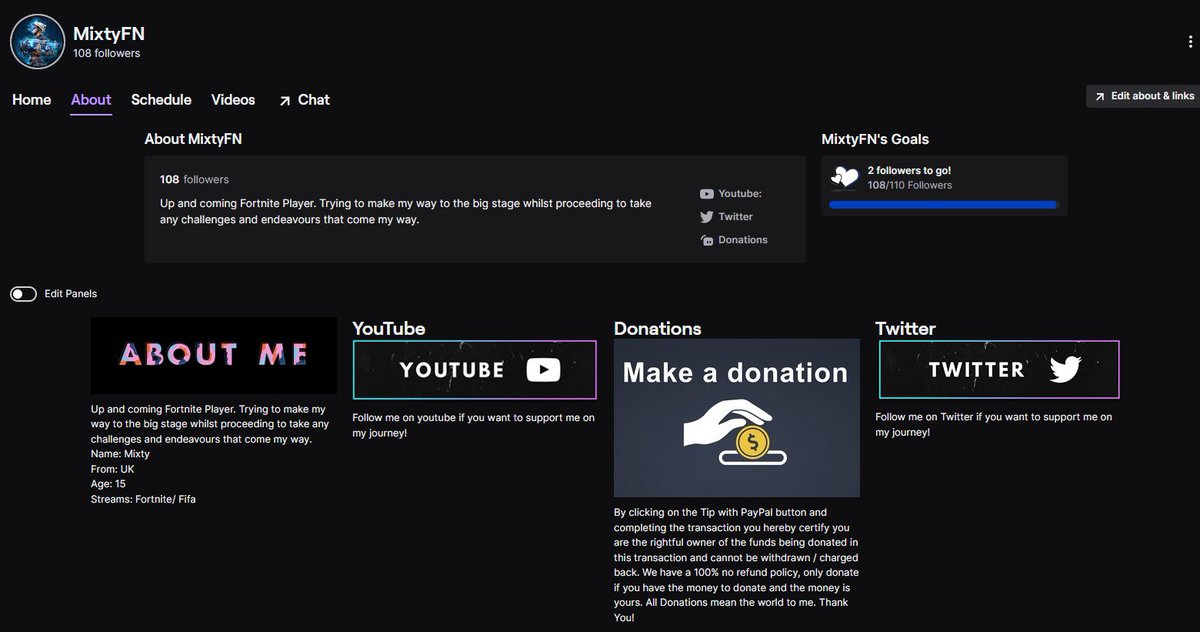
Task: Open the Chat tab
Action: click(304, 100)
